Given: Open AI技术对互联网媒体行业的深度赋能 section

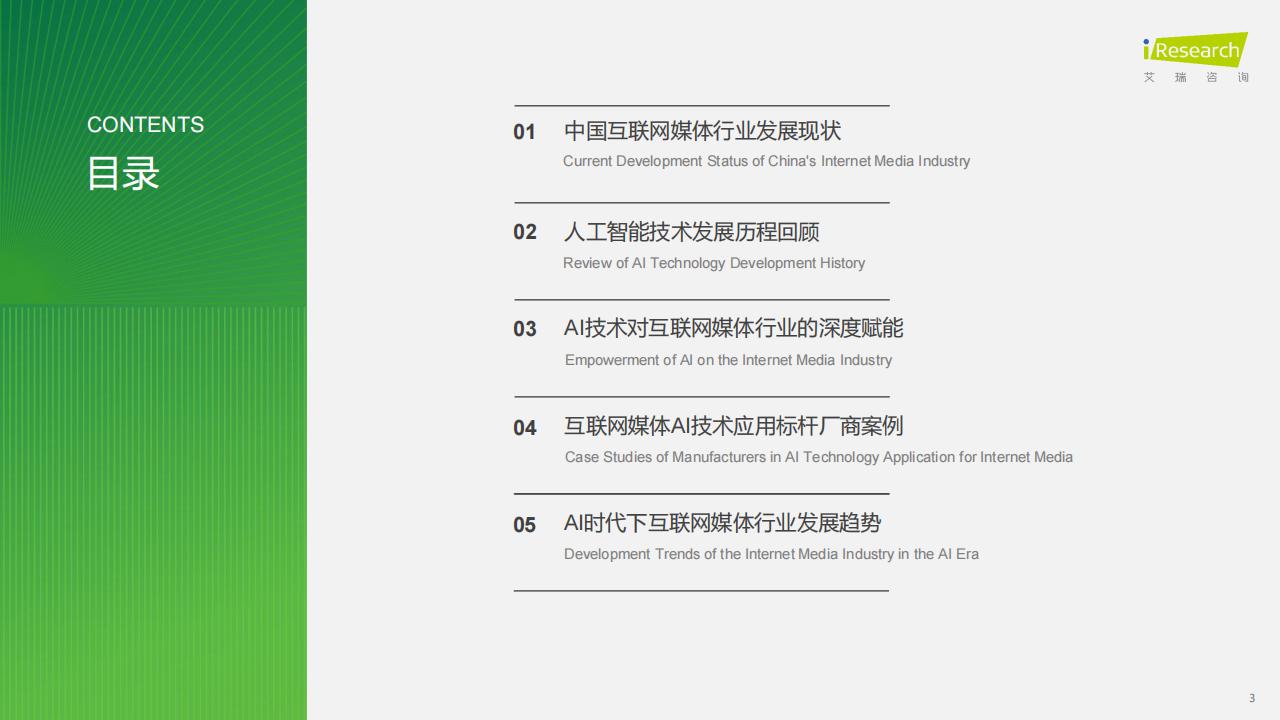Looking at the screenshot, I should point(733,328).
